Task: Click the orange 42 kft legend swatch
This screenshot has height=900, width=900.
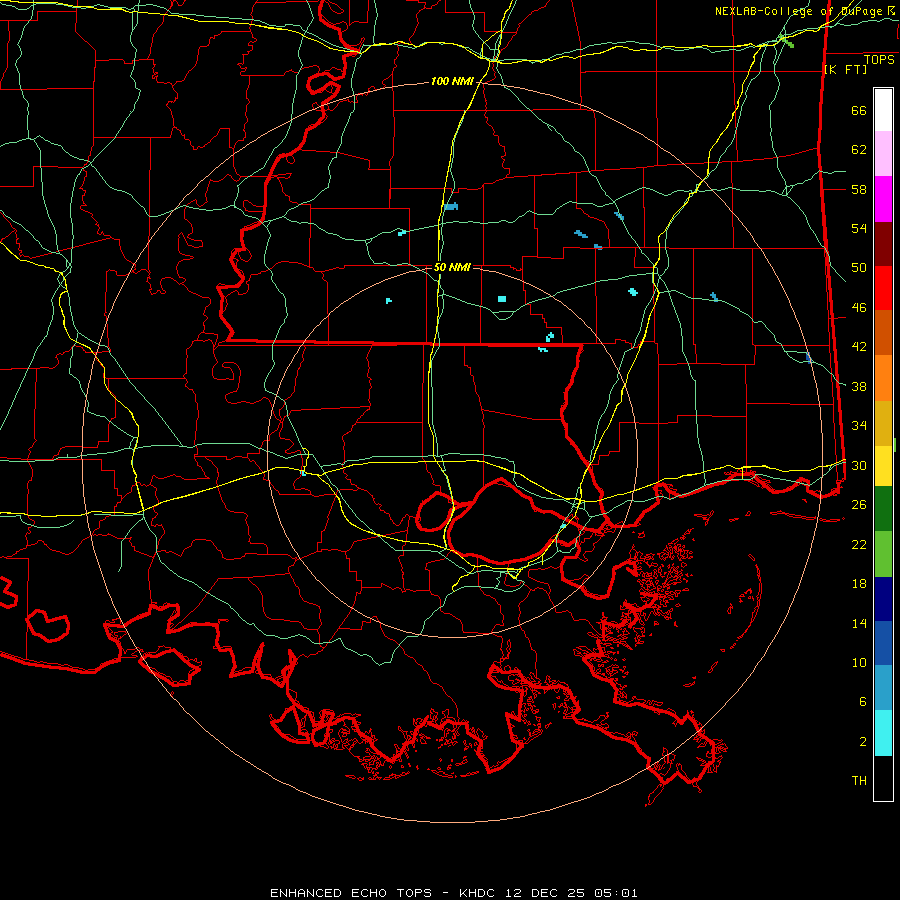Action: pyautogui.click(x=883, y=378)
